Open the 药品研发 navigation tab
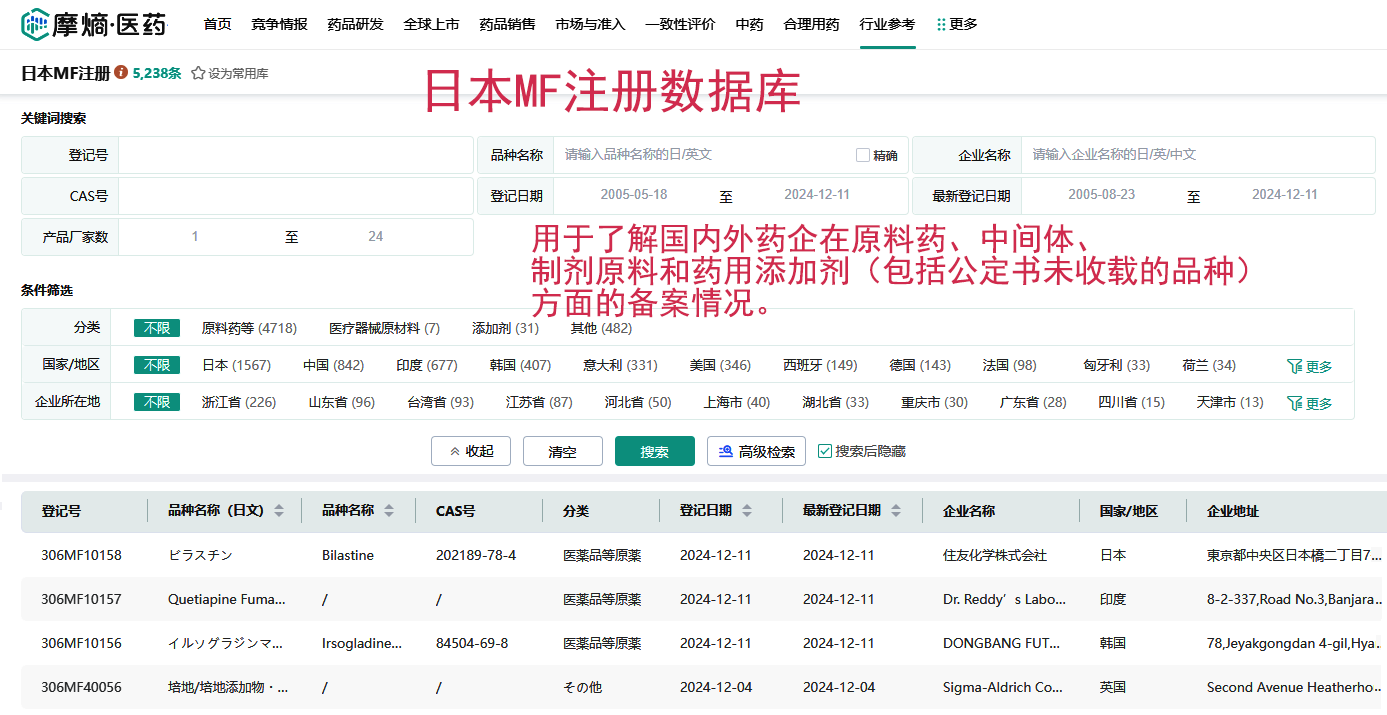The image size is (1387, 715). [x=355, y=25]
